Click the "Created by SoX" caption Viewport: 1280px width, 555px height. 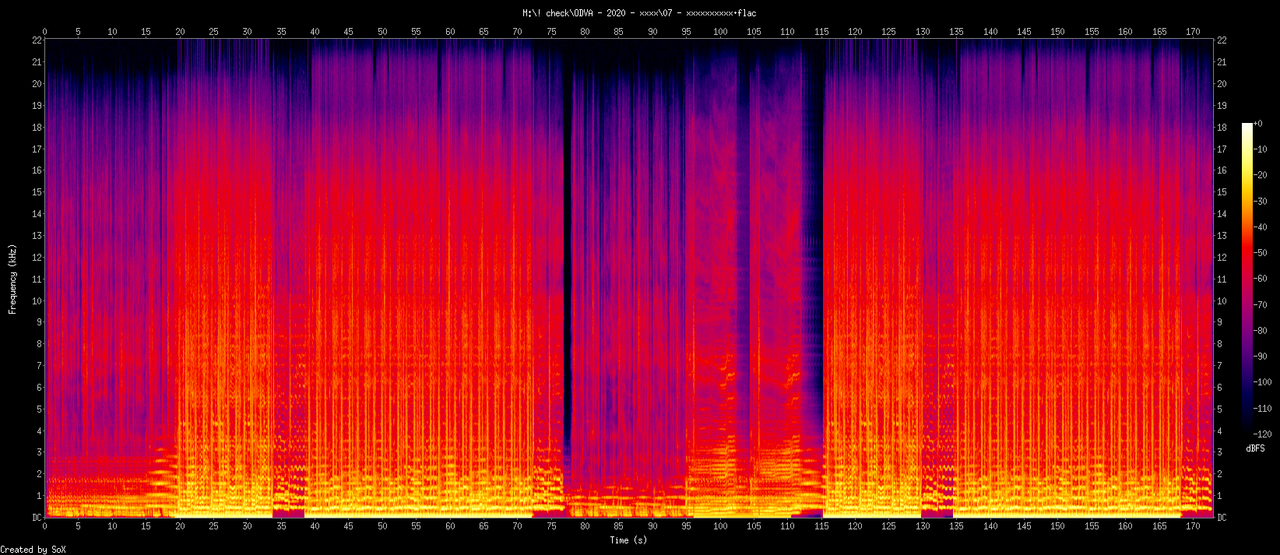[x=34, y=549]
